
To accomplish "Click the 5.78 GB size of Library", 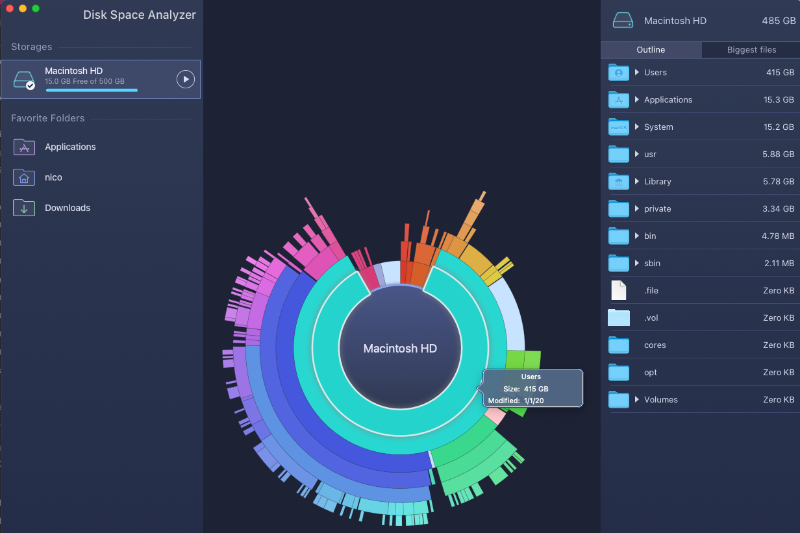I will click(779, 182).
